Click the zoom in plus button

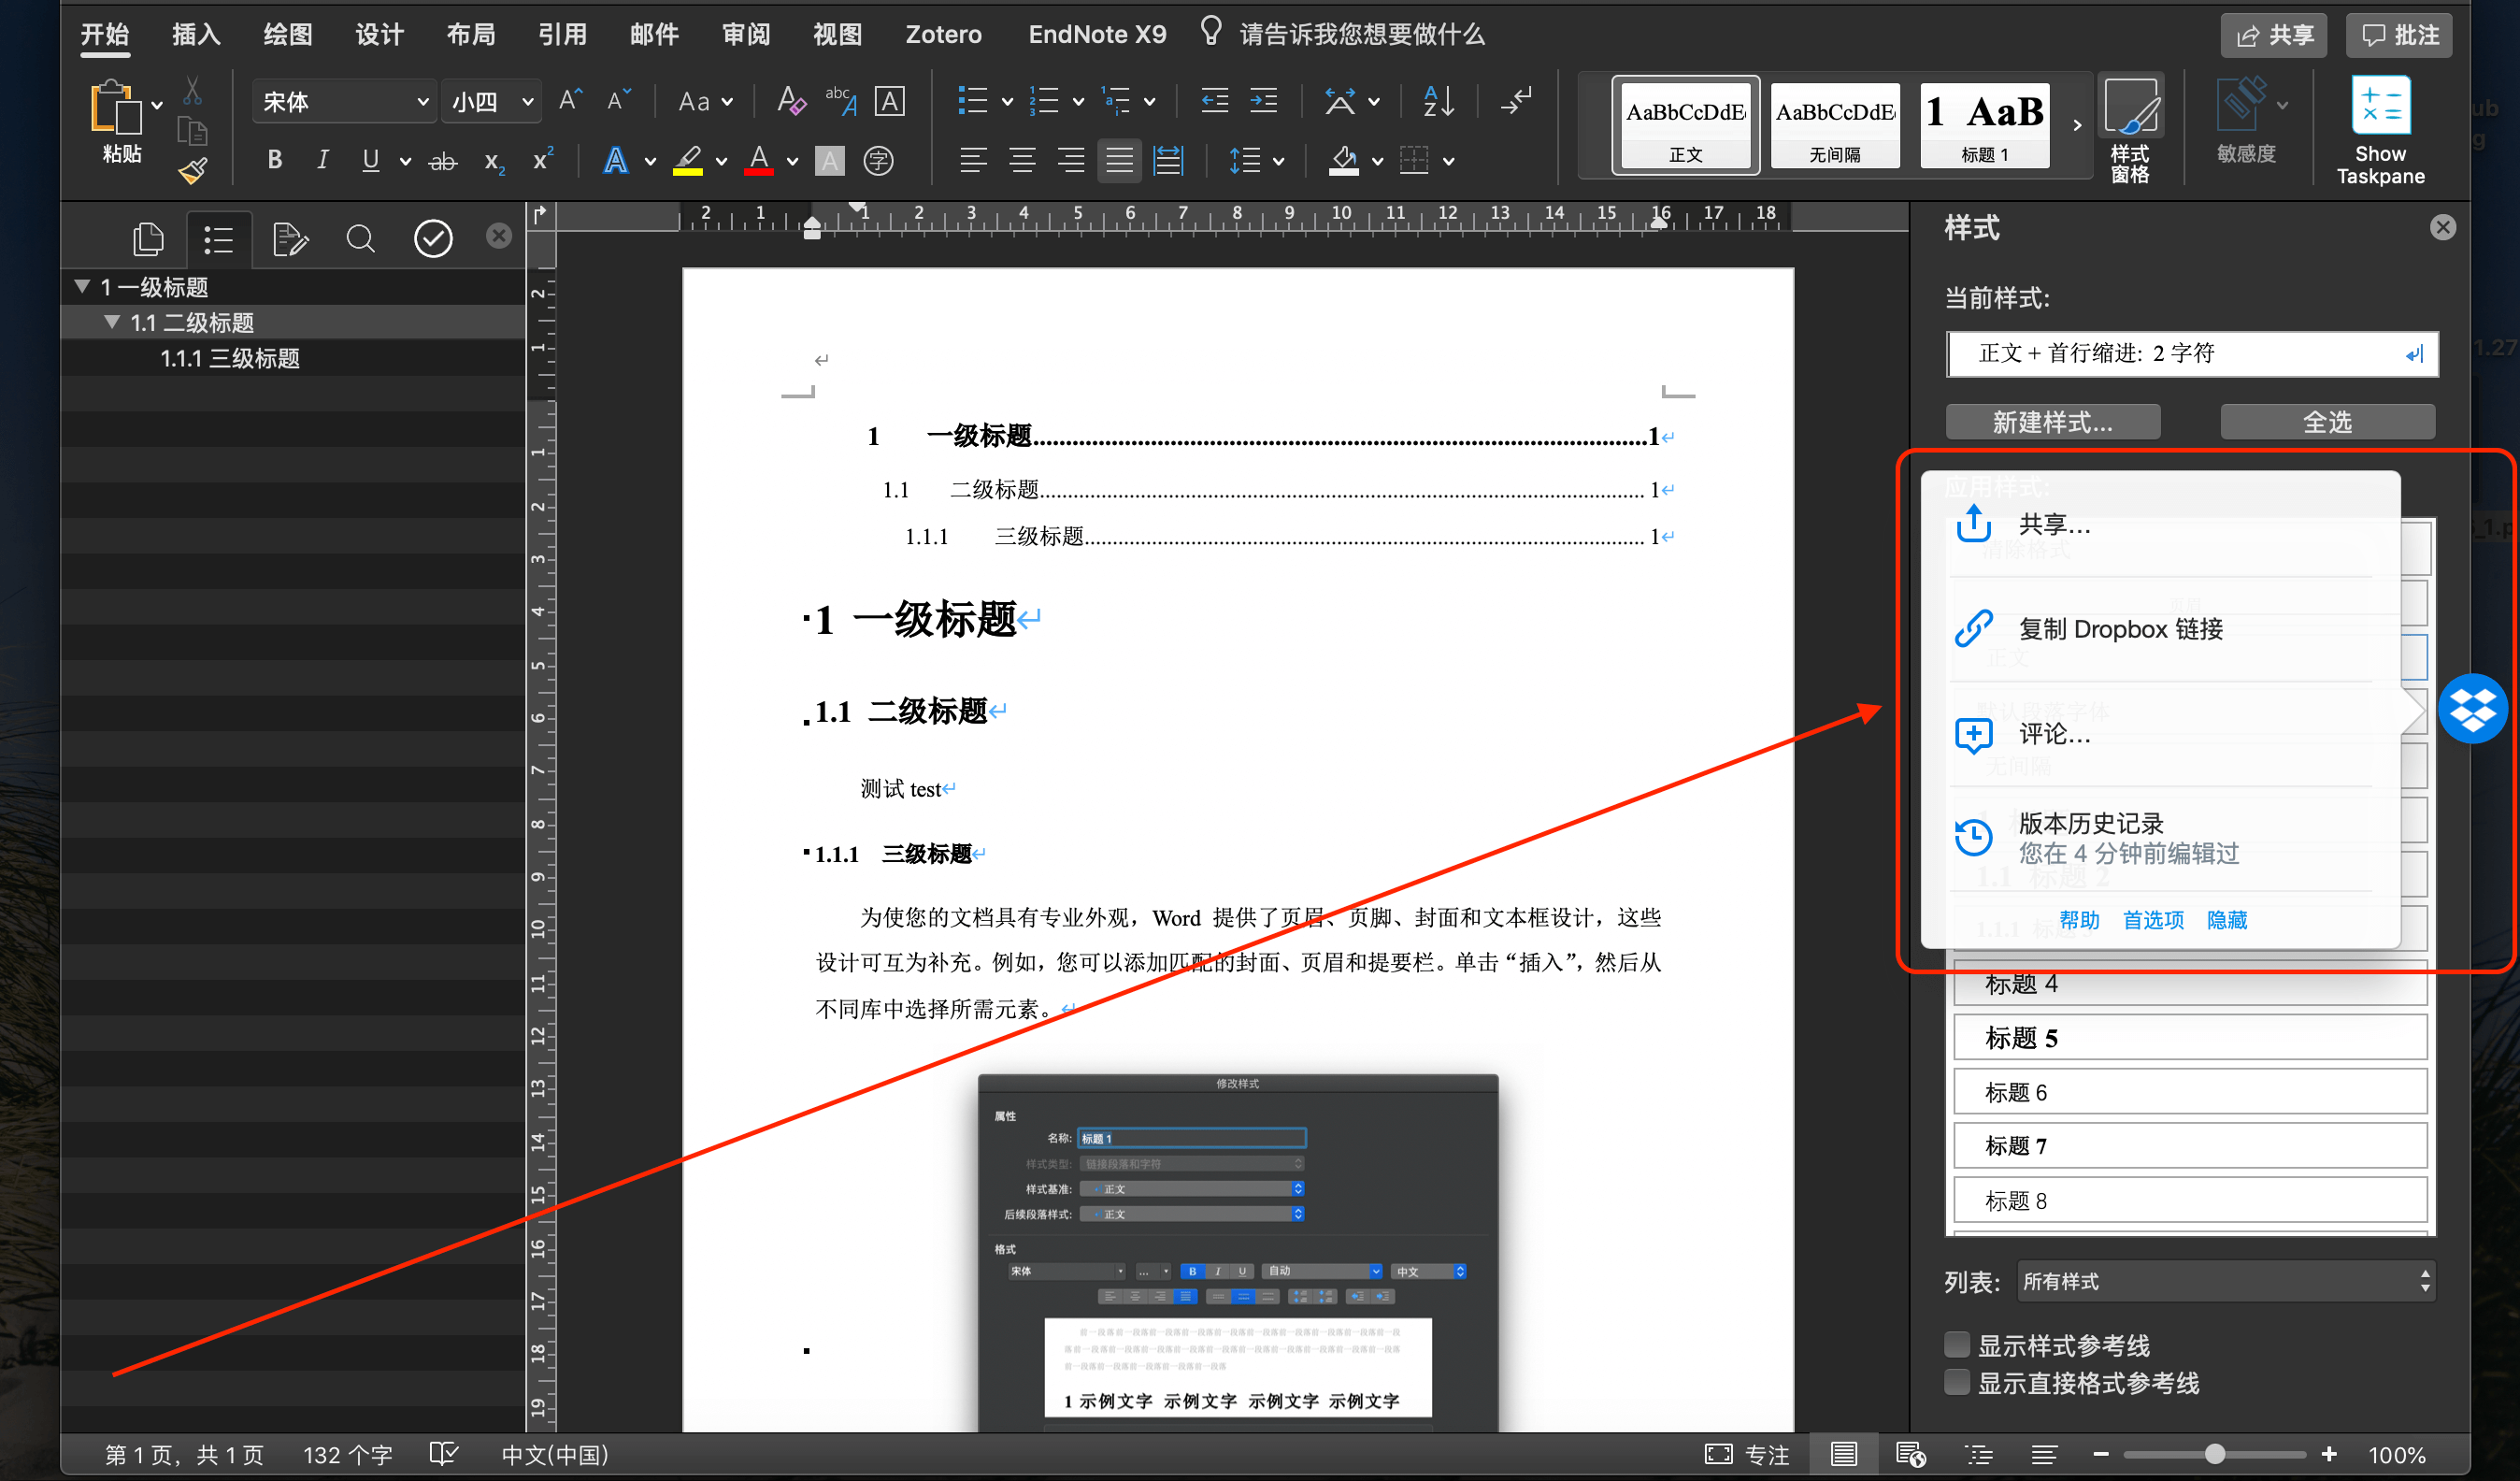click(x=2330, y=1454)
